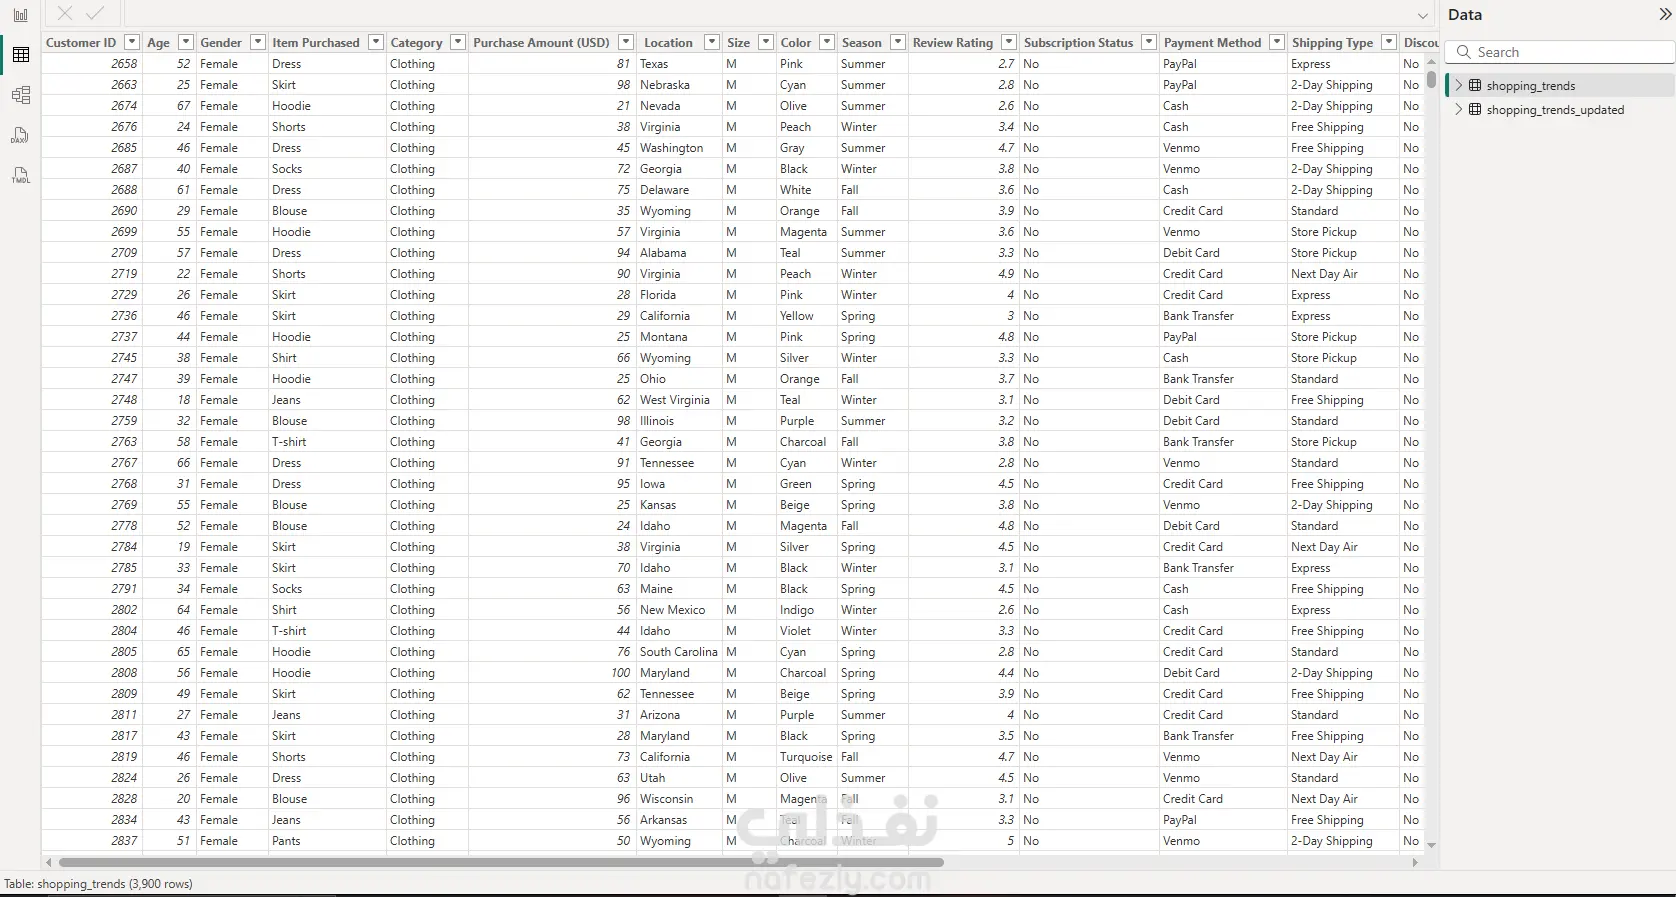This screenshot has width=1676, height=897.
Task: Open the TMDL view icon
Action: click(x=21, y=175)
